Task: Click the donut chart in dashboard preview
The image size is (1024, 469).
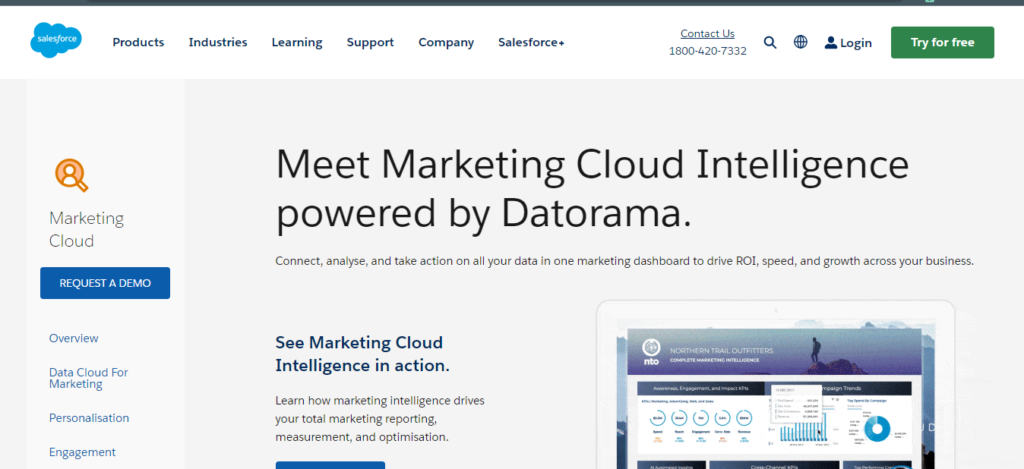Action: tap(877, 429)
